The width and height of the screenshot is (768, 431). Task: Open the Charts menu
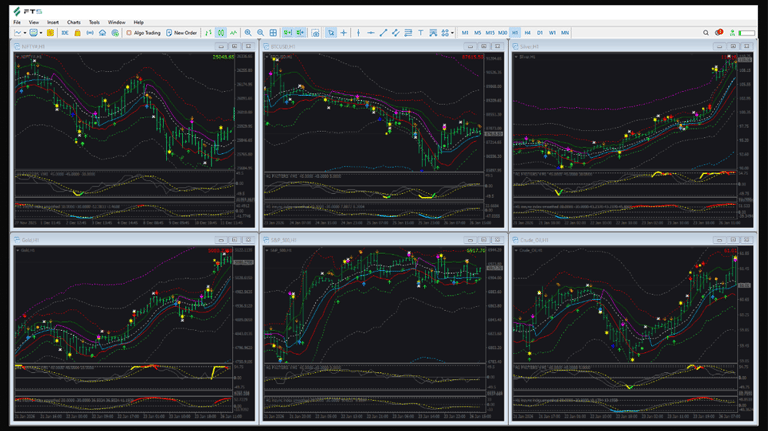pos(73,23)
